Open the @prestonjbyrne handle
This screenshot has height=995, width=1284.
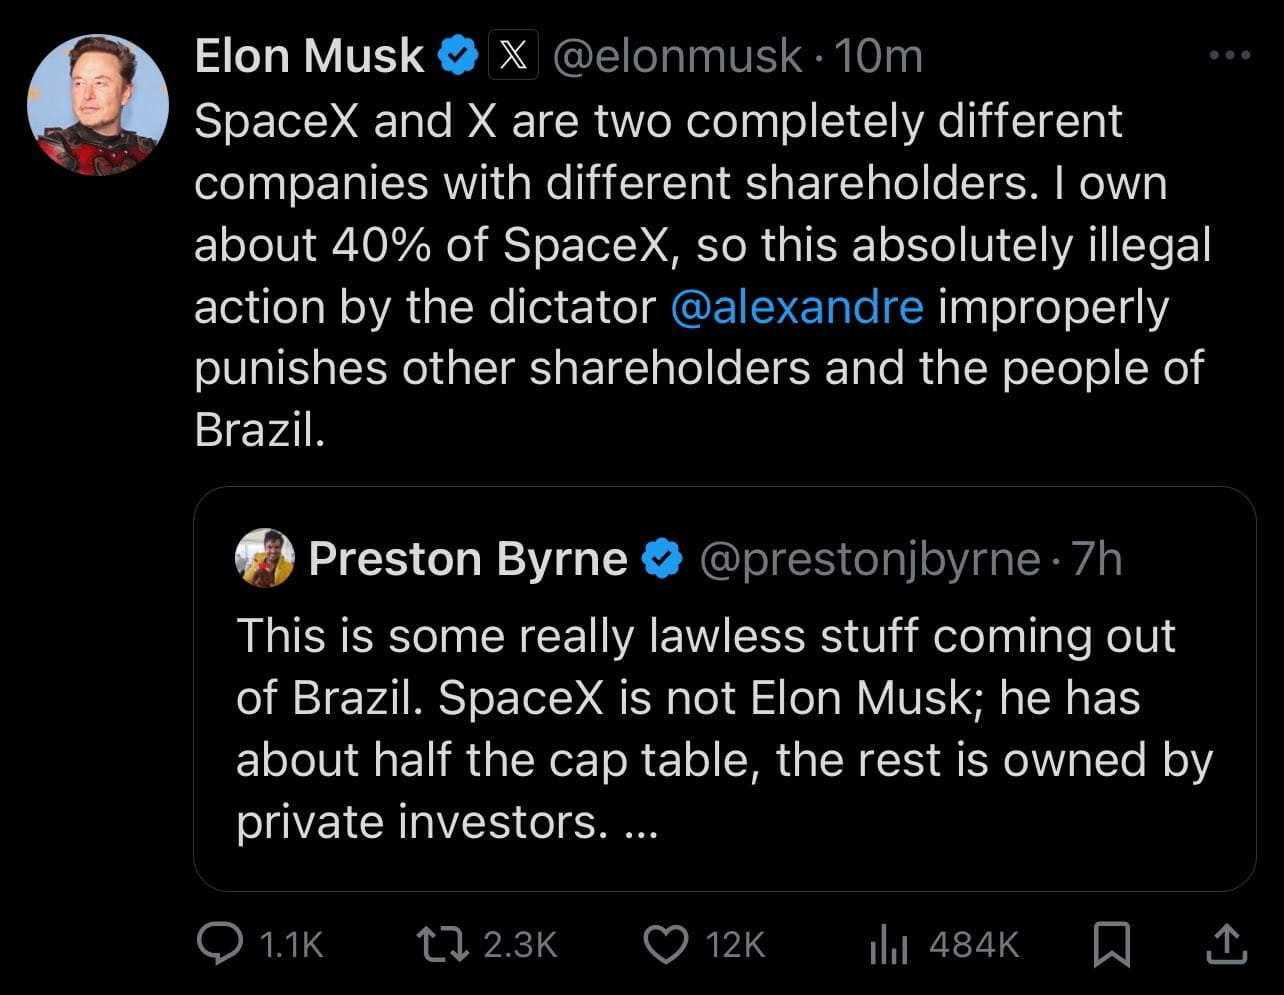click(869, 559)
